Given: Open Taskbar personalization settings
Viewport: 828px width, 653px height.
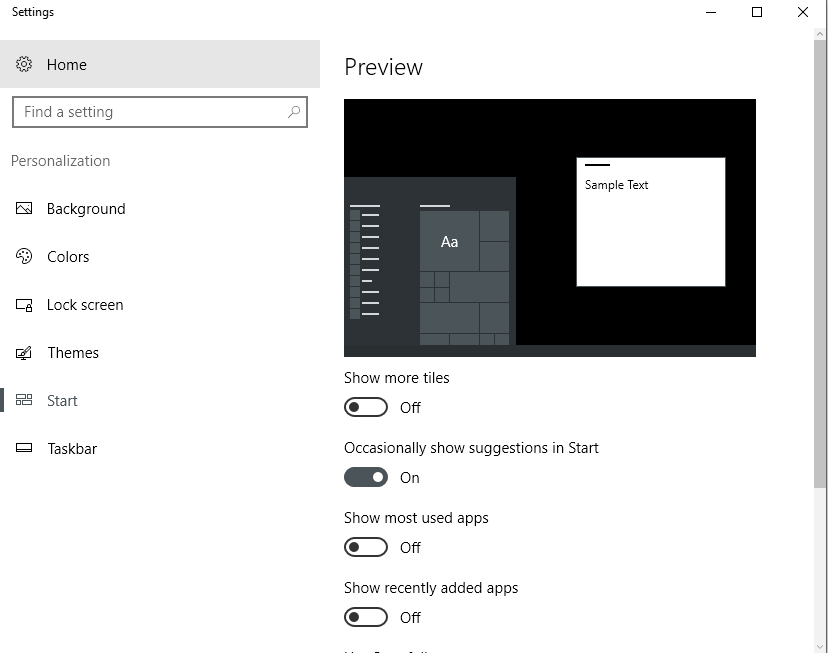Looking at the screenshot, I should point(72,449).
